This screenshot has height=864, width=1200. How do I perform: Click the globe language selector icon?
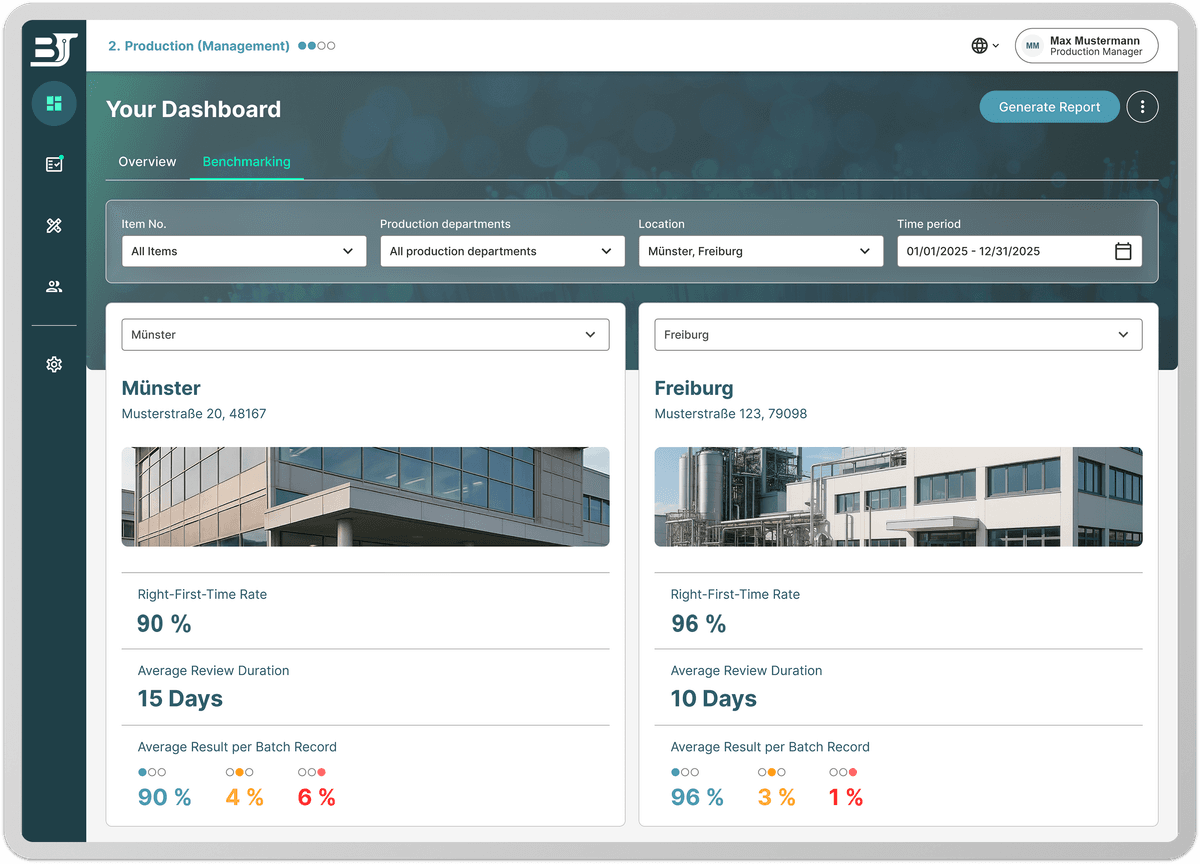(x=980, y=46)
